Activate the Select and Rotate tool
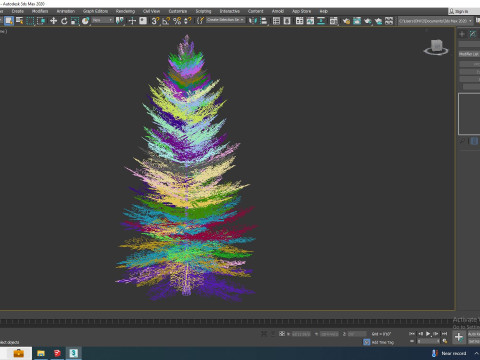This screenshot has height=360, width=480. click(64, 21)
